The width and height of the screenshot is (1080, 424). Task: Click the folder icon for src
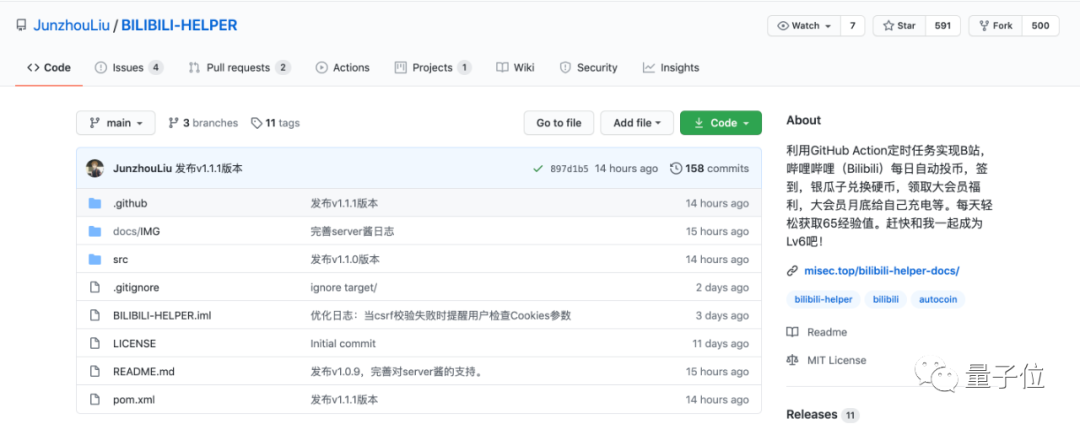tap(95, 259)
